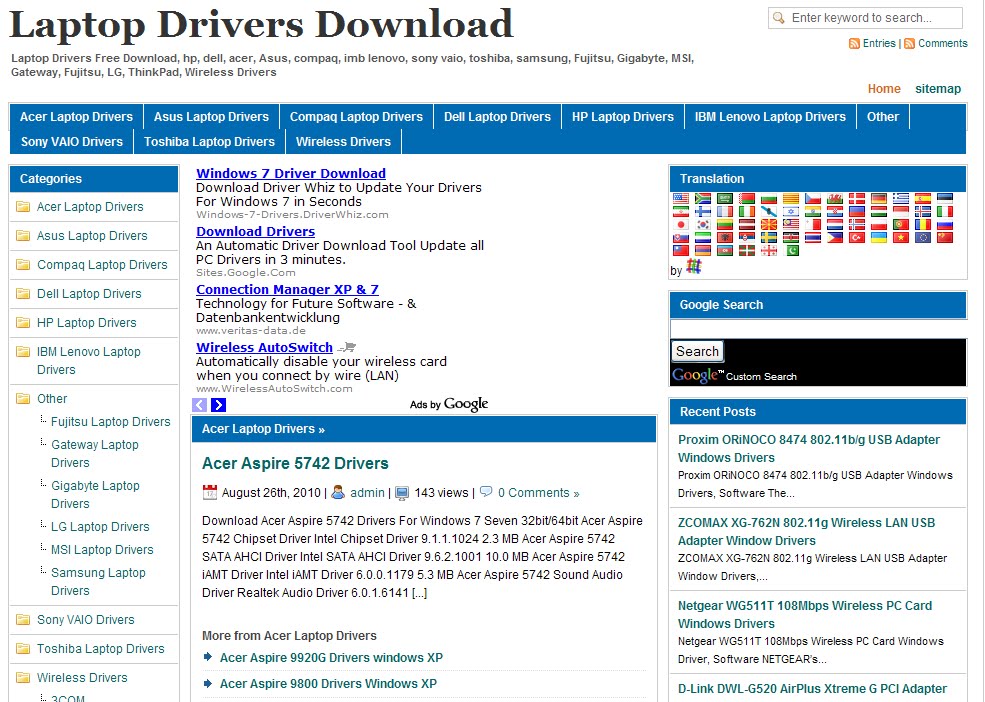Click the user icon beside admin
Screen dimensions: 985x702
[x=338, y=492]
